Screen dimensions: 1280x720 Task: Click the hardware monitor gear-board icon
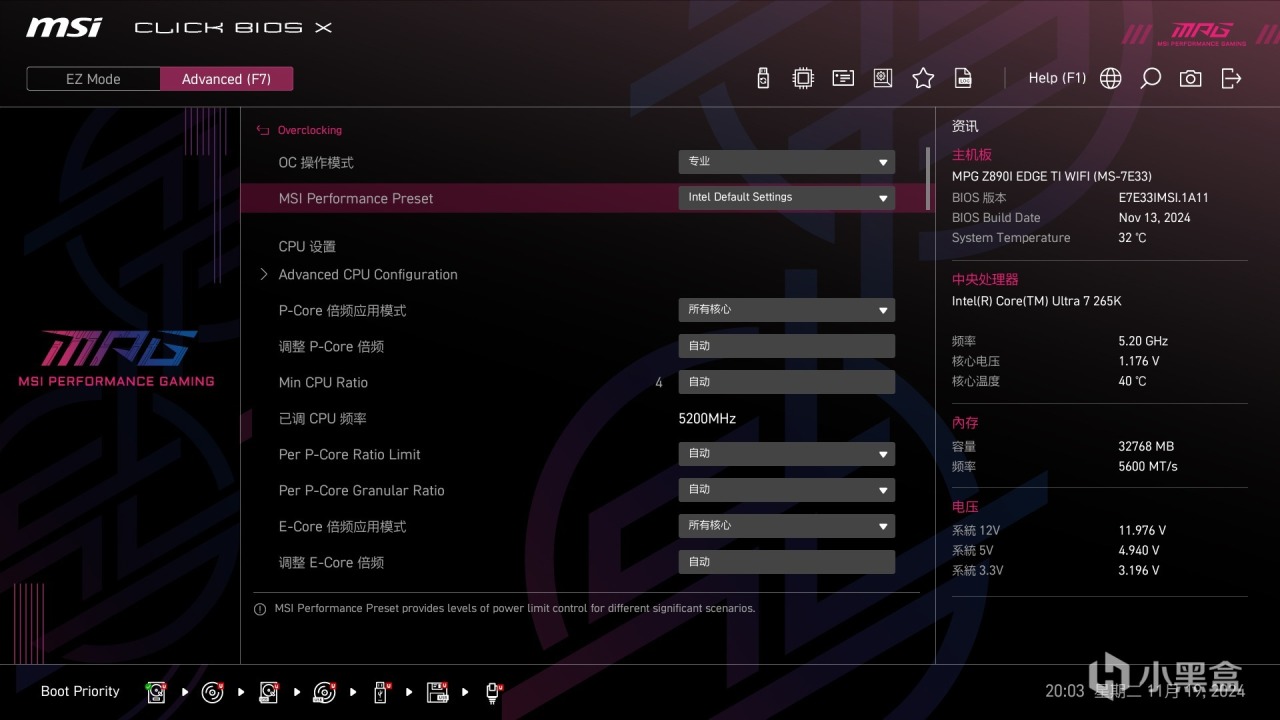click(x=882, y=78)
